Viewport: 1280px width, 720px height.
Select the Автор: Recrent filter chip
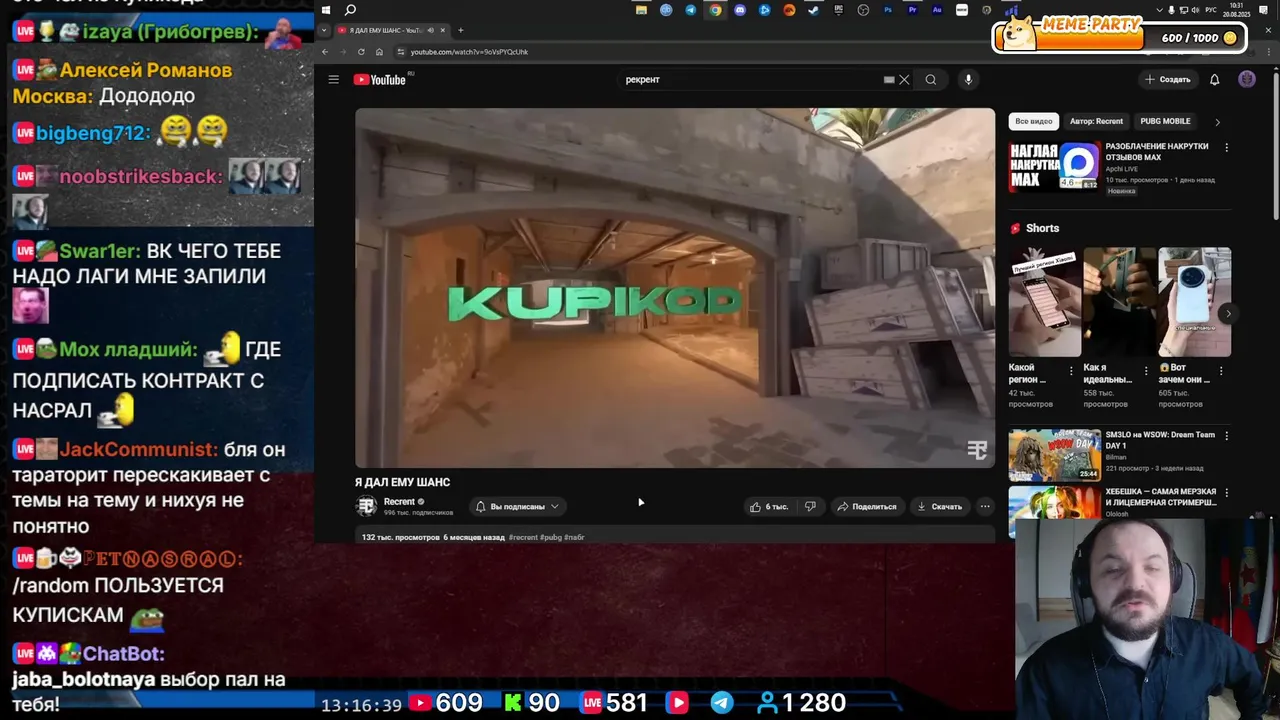1096,121
